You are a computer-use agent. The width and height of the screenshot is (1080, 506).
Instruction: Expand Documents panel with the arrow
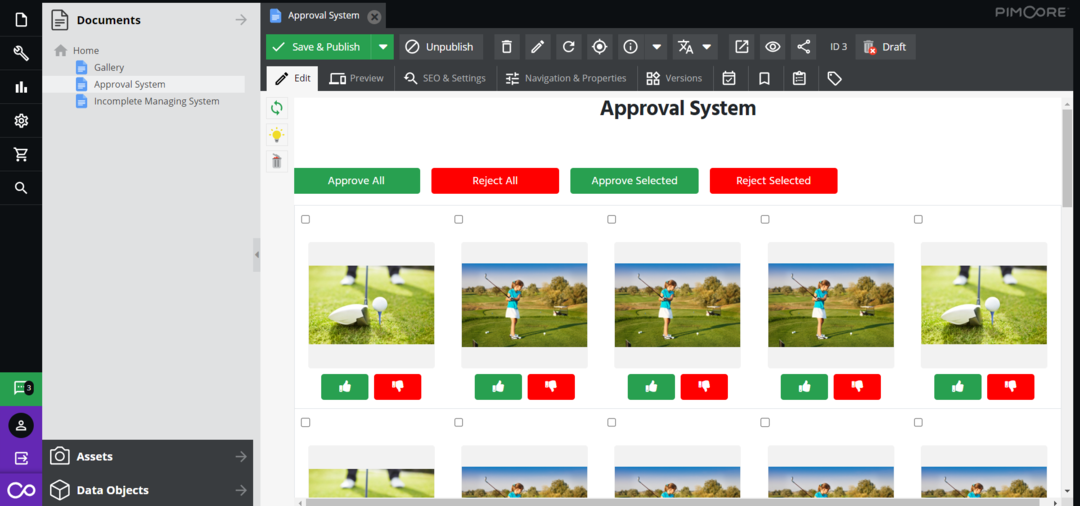tap(240, 20)
